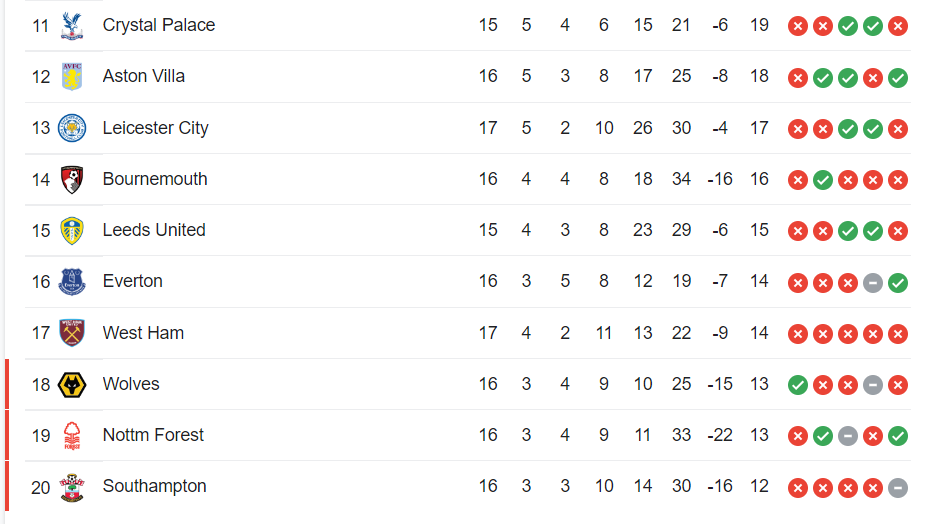Click the Bournemouth club crest
945x524 pixels.
coord(72,180)
